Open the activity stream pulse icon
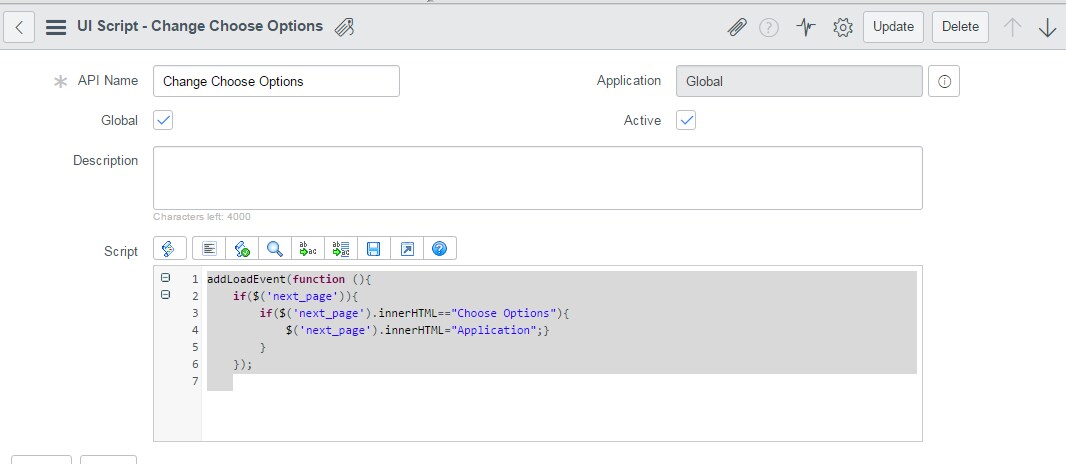The width and height of the screenshot is (1066, 464). click(x=806, y=27)
